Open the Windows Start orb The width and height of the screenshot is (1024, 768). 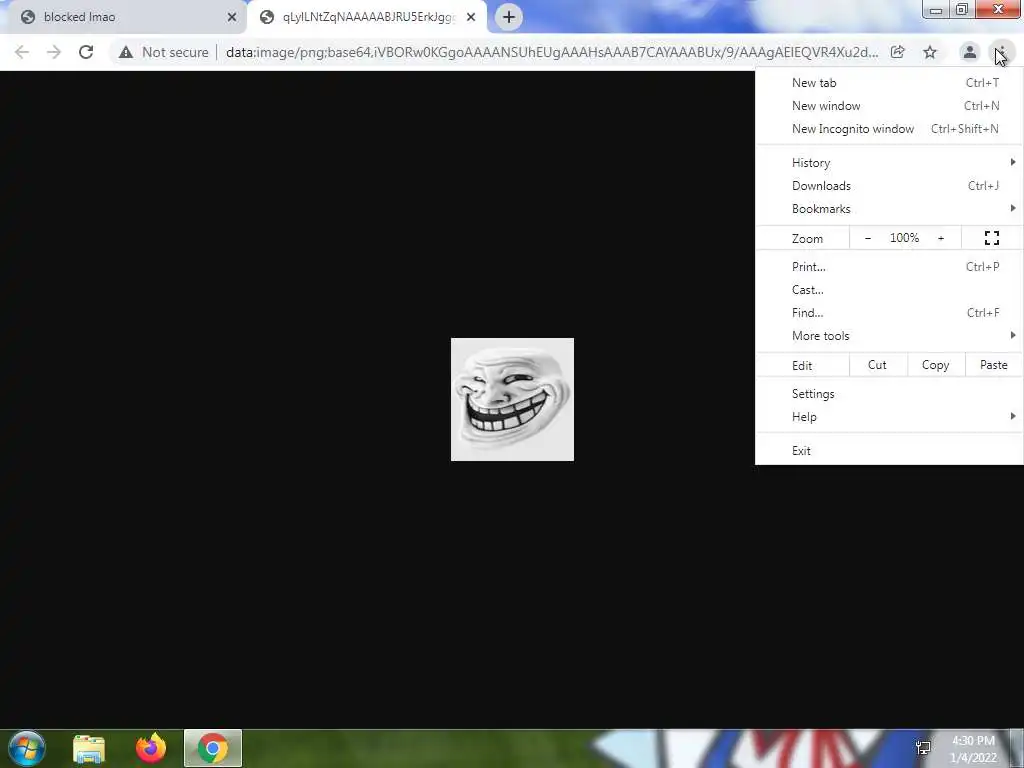[27, 748]
